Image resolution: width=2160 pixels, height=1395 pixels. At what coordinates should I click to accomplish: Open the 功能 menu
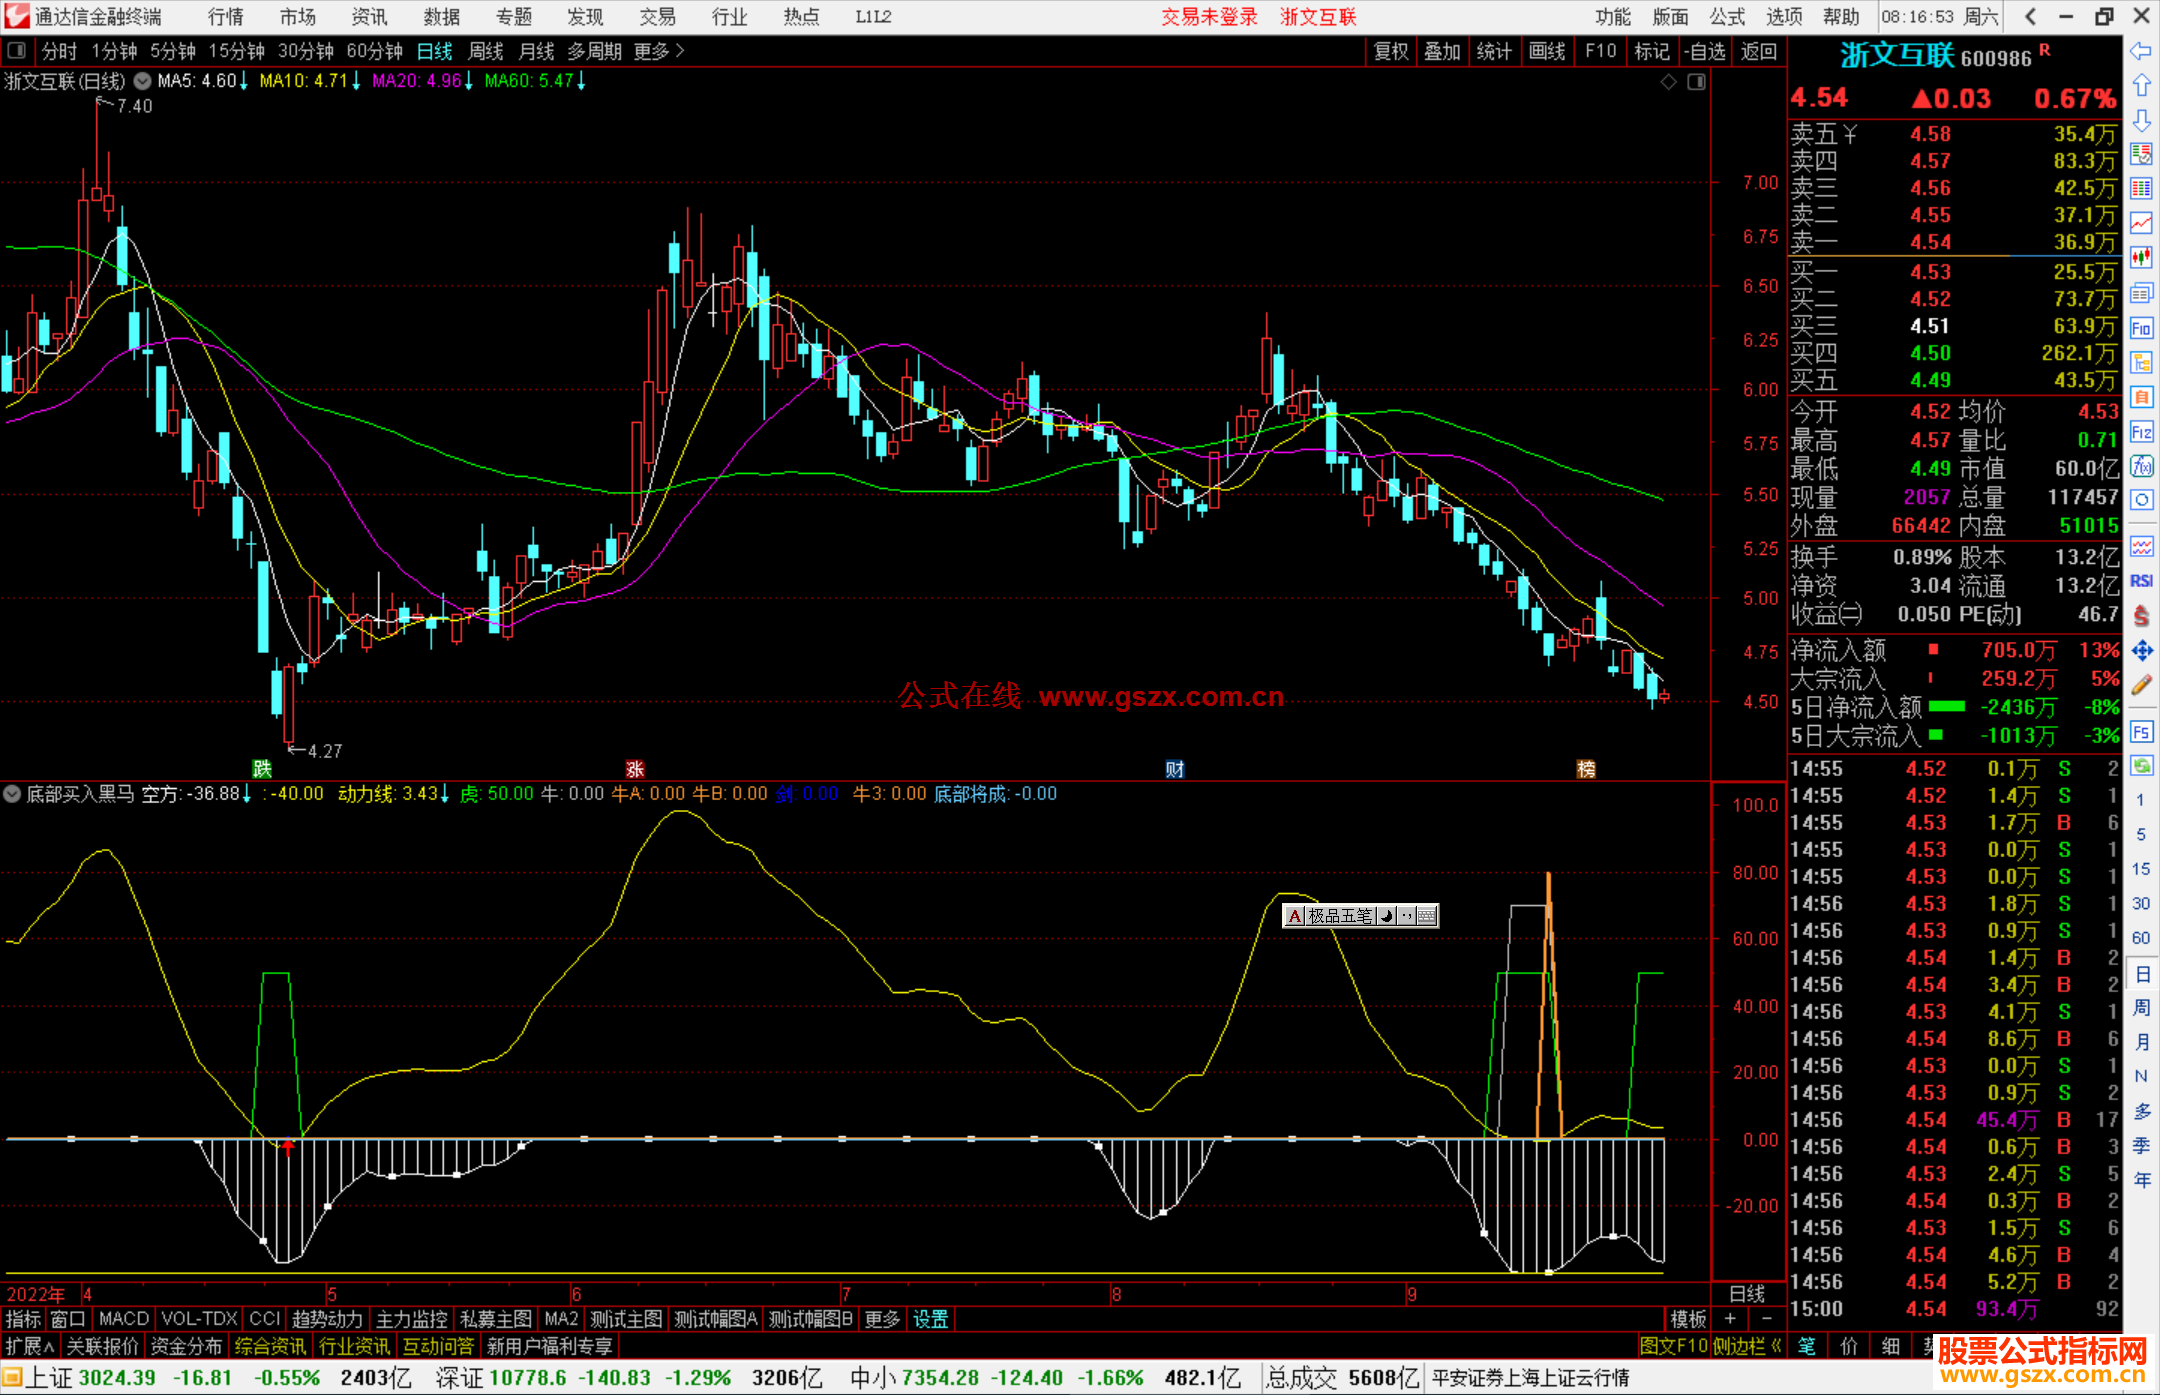pos(1612,17)
